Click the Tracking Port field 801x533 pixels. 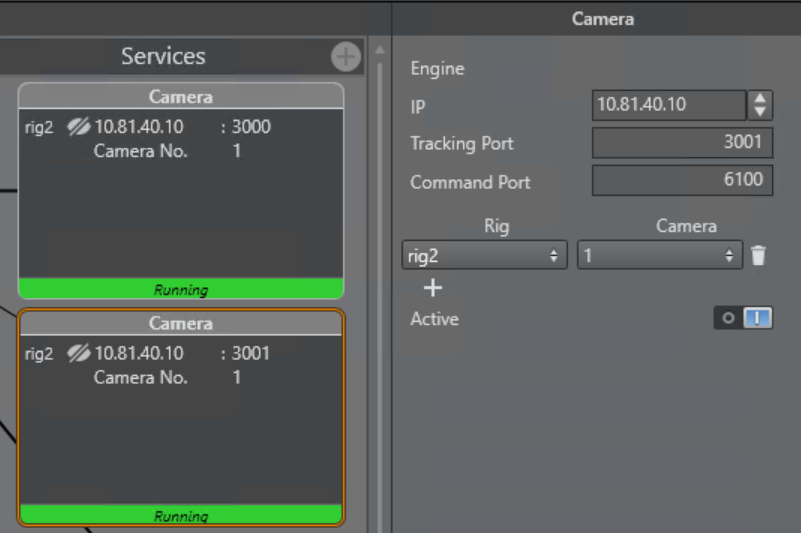[x=682, y=143]
